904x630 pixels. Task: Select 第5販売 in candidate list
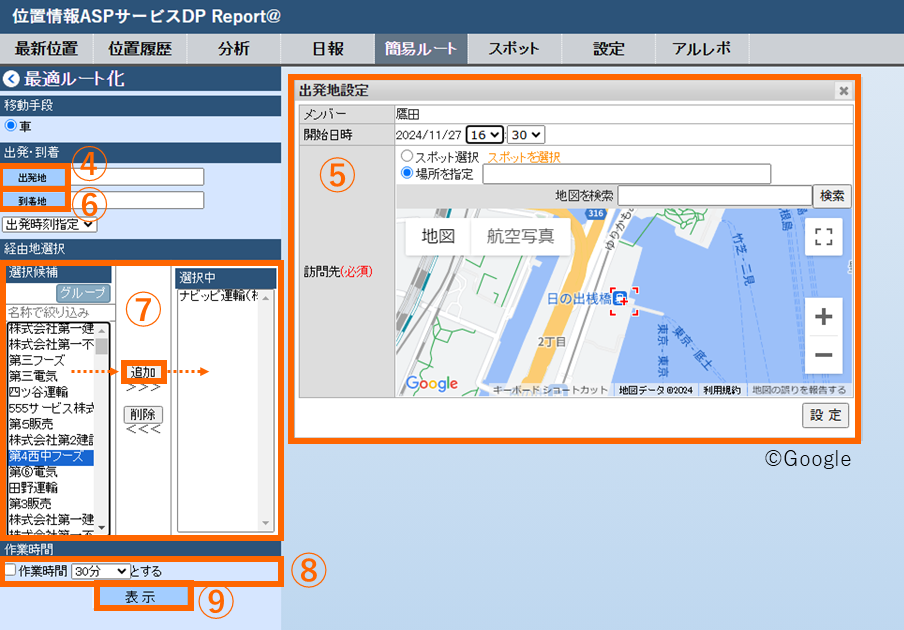click(51, 424)
